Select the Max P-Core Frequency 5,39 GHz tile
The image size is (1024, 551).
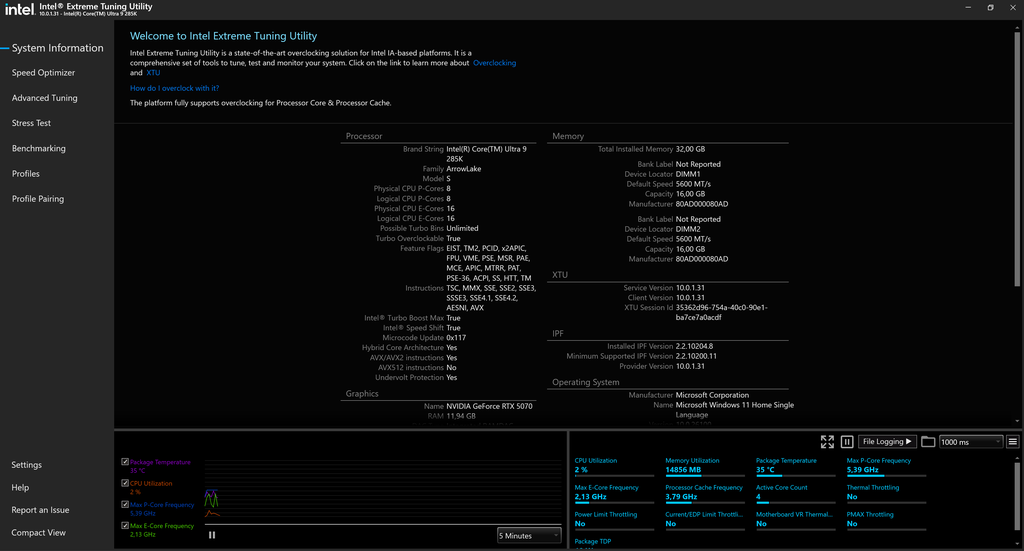(x=886, y=465)
